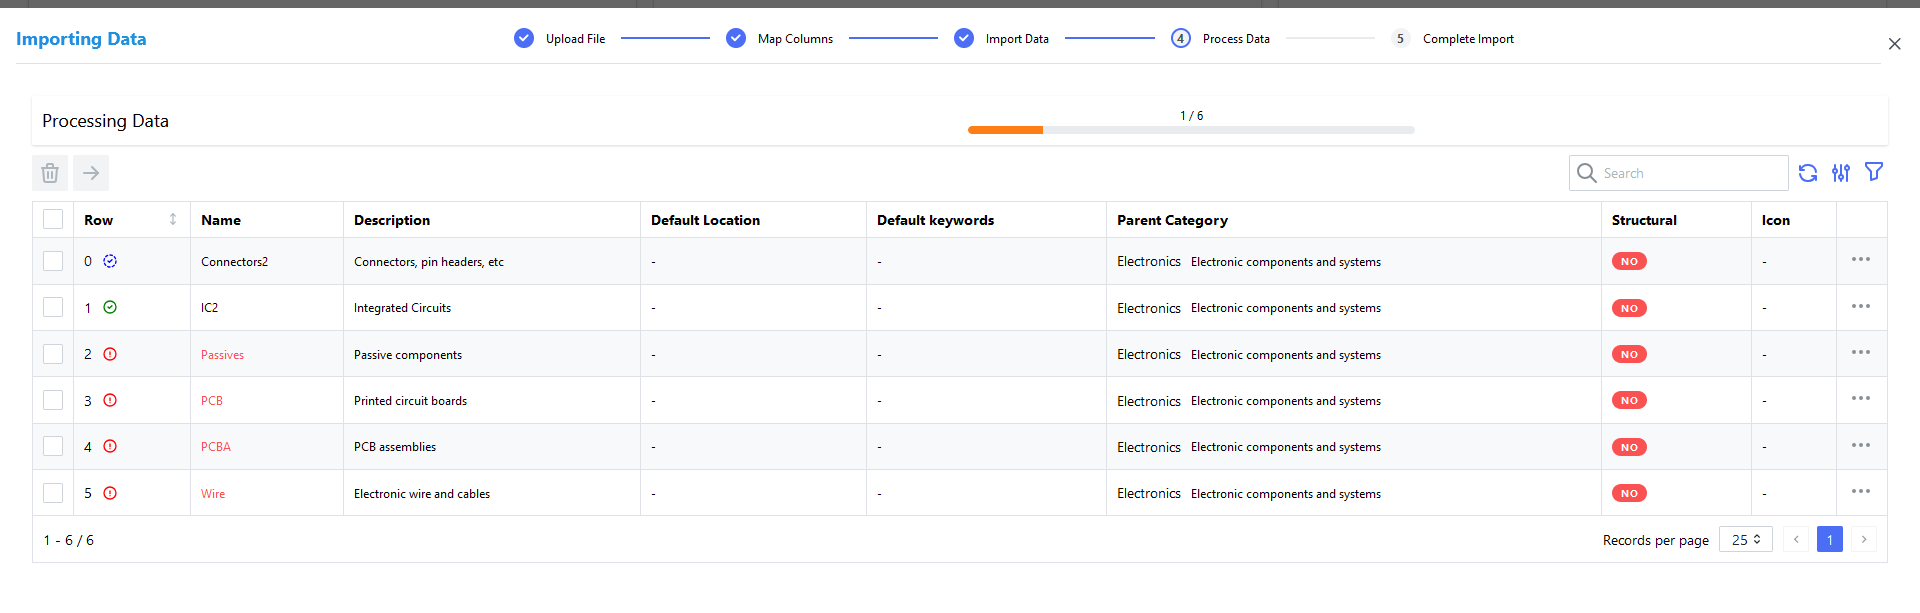Toggle the select-all checkbox in header
The image size is (1920, 613).
53,219
